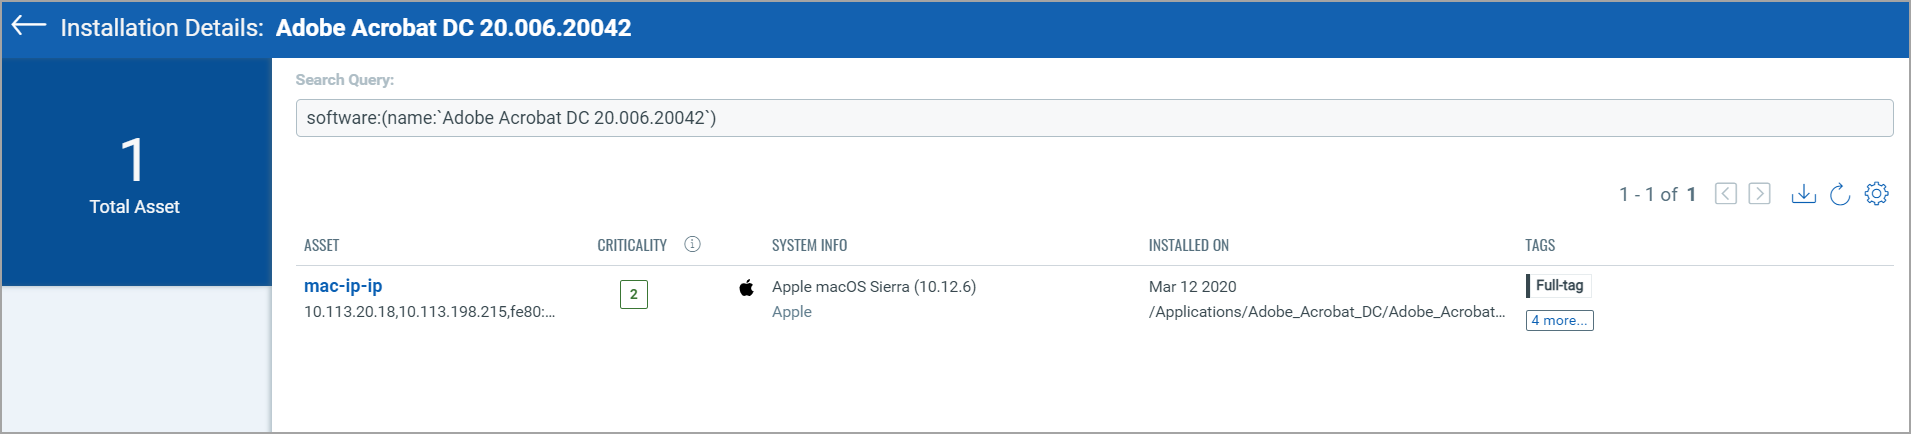Screen dimensions: 1911x434
Task: Select the Total Asset count tile
Action: 136,172
